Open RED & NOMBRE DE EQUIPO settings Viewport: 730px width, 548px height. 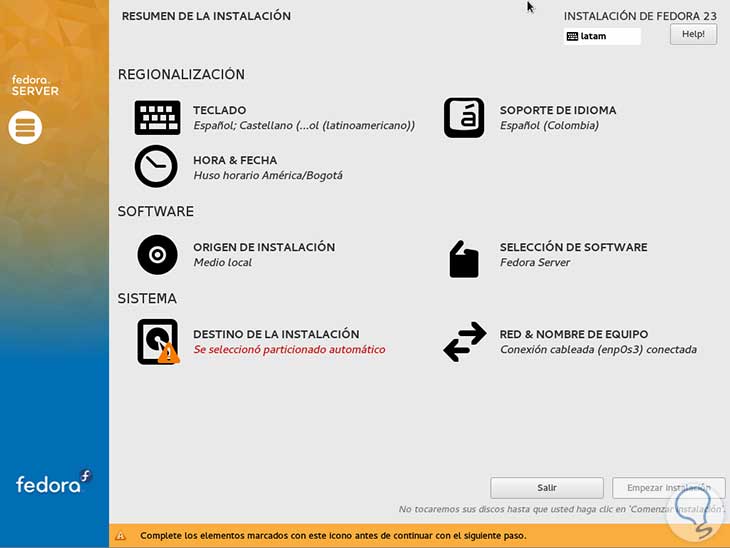point(574,334)
